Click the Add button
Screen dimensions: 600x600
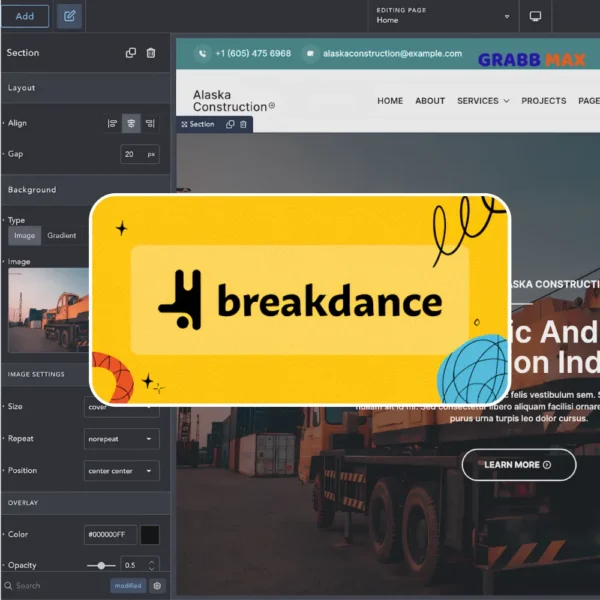tap(25, 16)
